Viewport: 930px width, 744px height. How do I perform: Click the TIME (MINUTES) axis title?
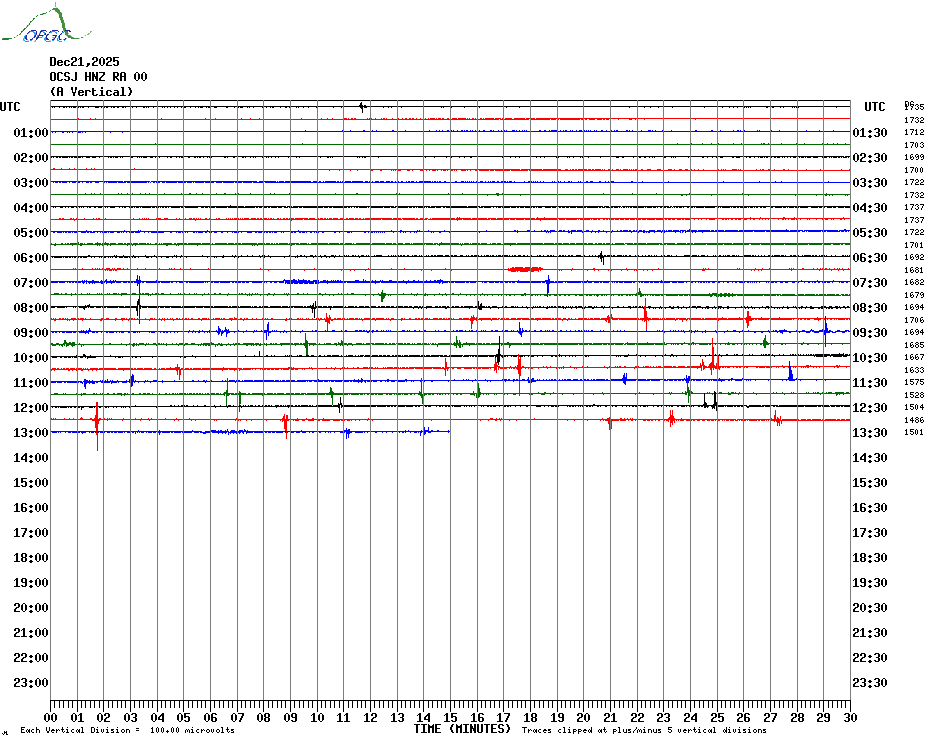point(462,729)
